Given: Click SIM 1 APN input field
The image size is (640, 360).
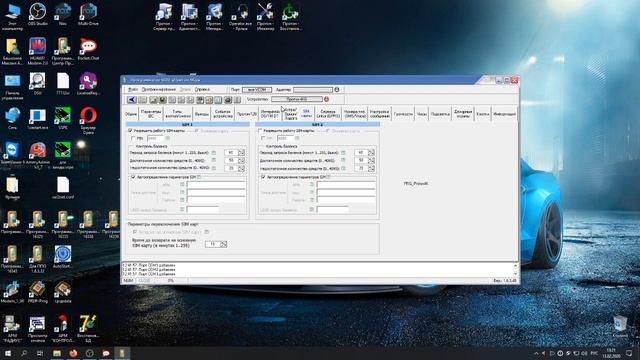Looking at the screenshot, I should 216,185.
